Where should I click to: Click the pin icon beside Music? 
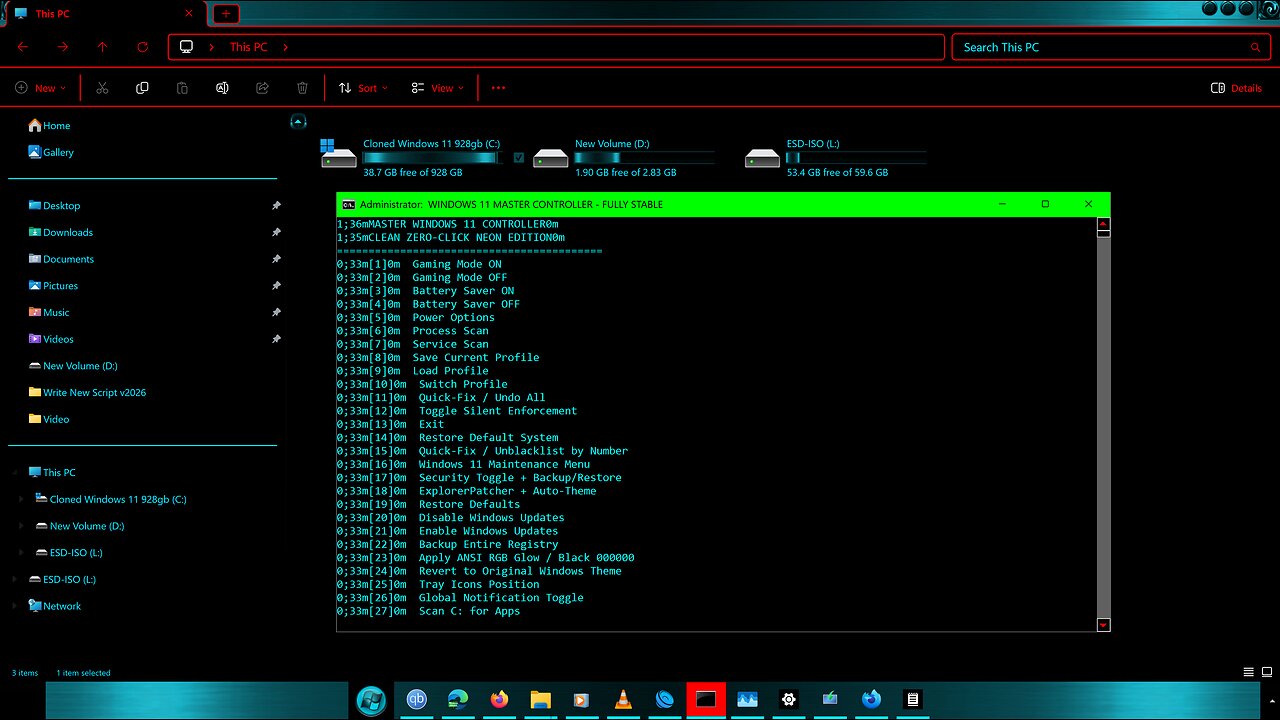[x=276, y=312]
